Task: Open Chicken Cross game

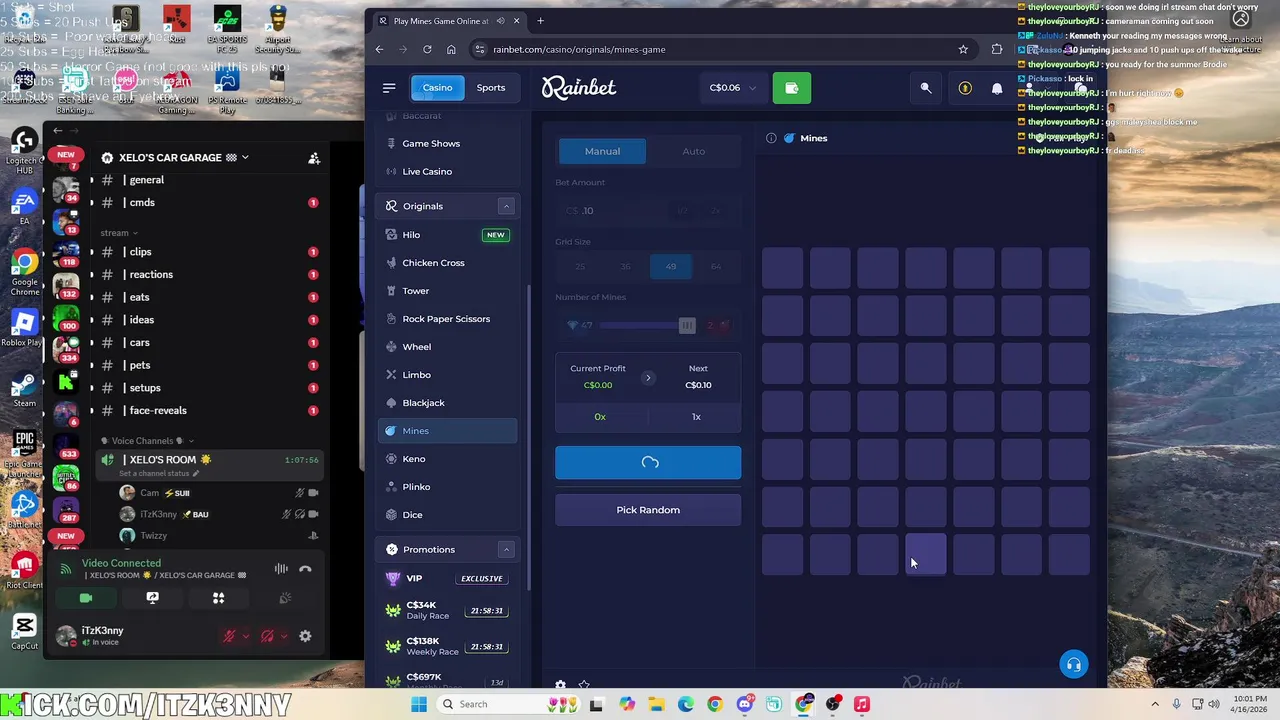Action: click(x=448, y=263)
